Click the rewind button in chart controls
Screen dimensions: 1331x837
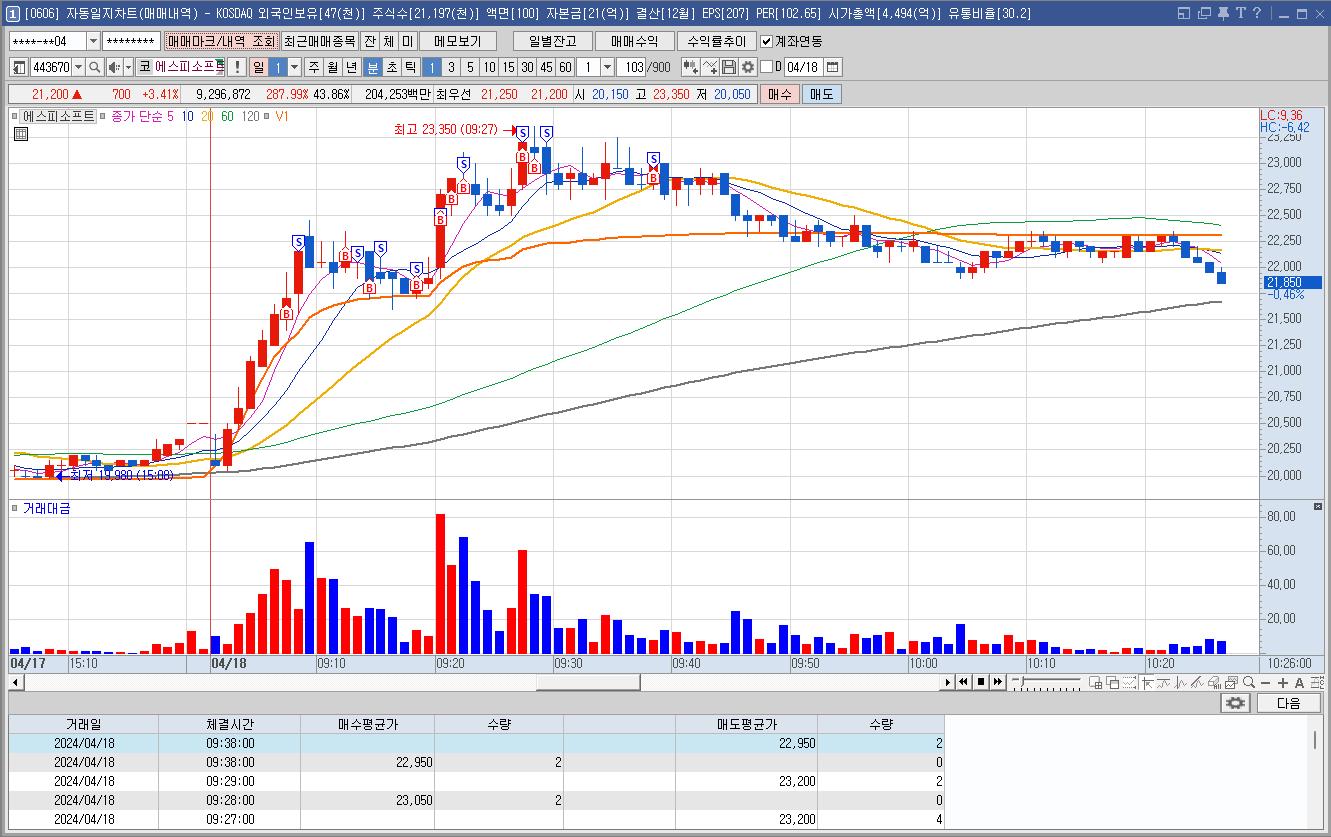pyautogui.click(x=963, y=682)
